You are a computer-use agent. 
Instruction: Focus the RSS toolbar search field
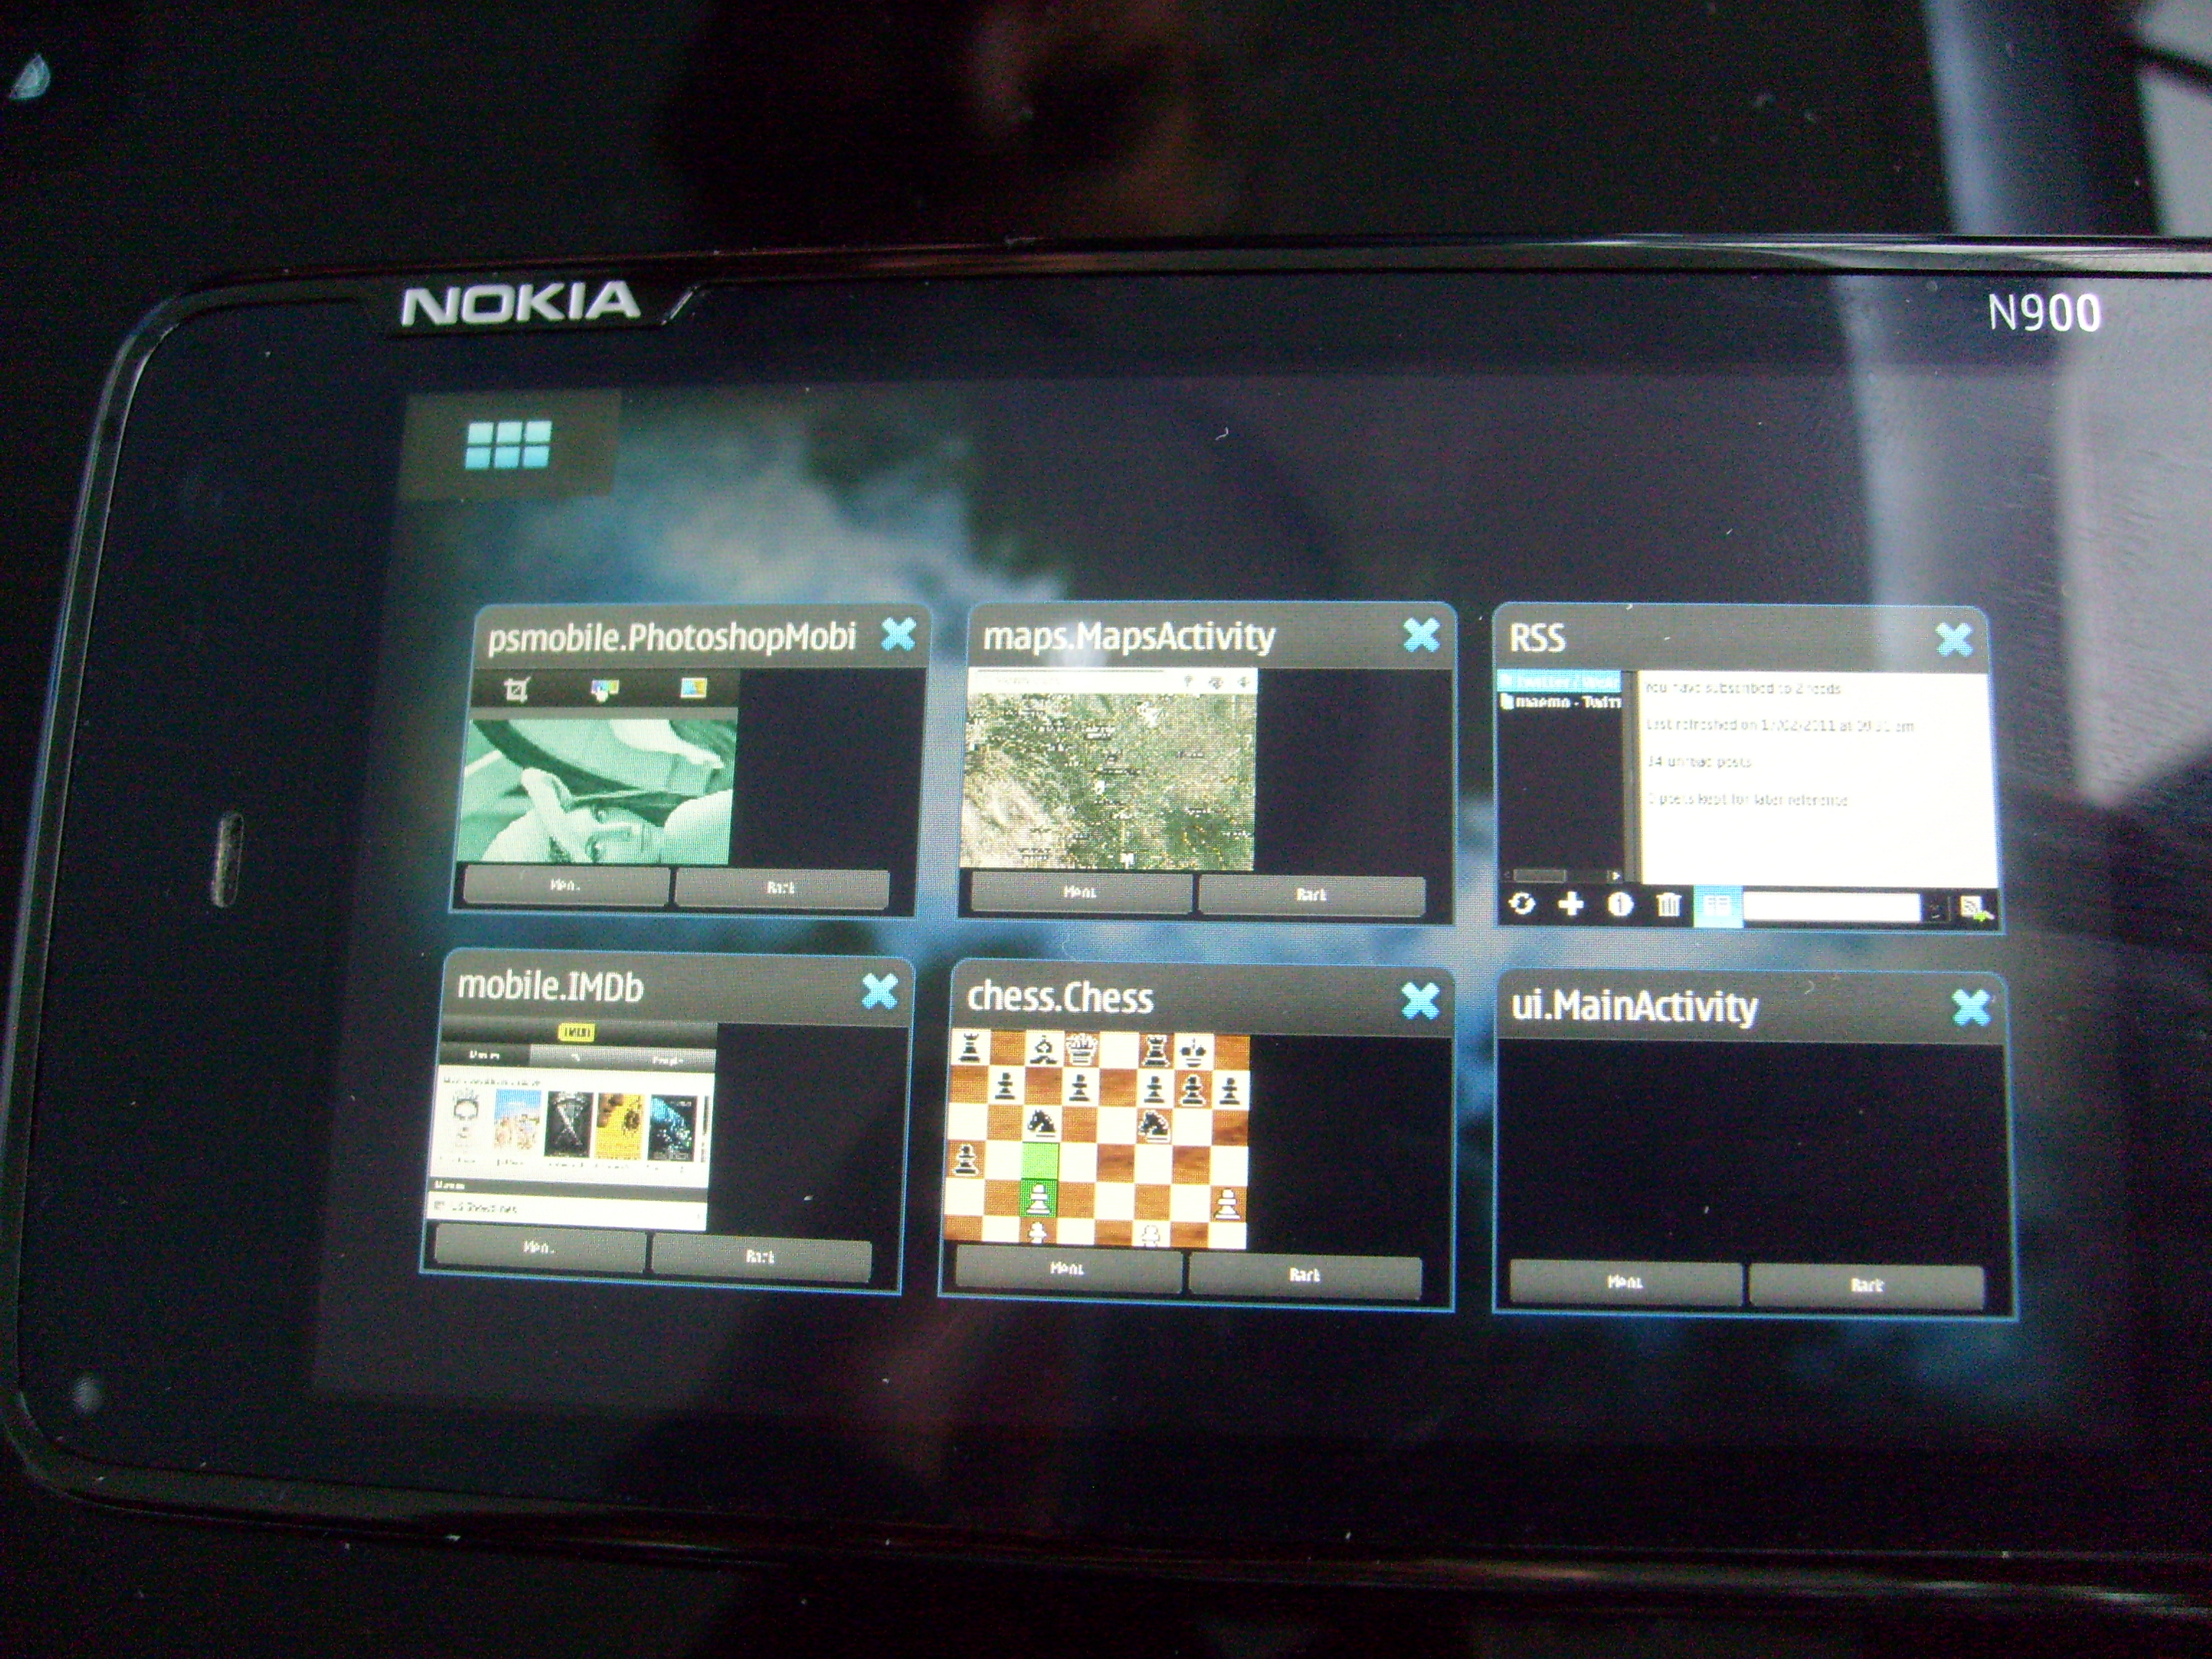point(1832,908)
